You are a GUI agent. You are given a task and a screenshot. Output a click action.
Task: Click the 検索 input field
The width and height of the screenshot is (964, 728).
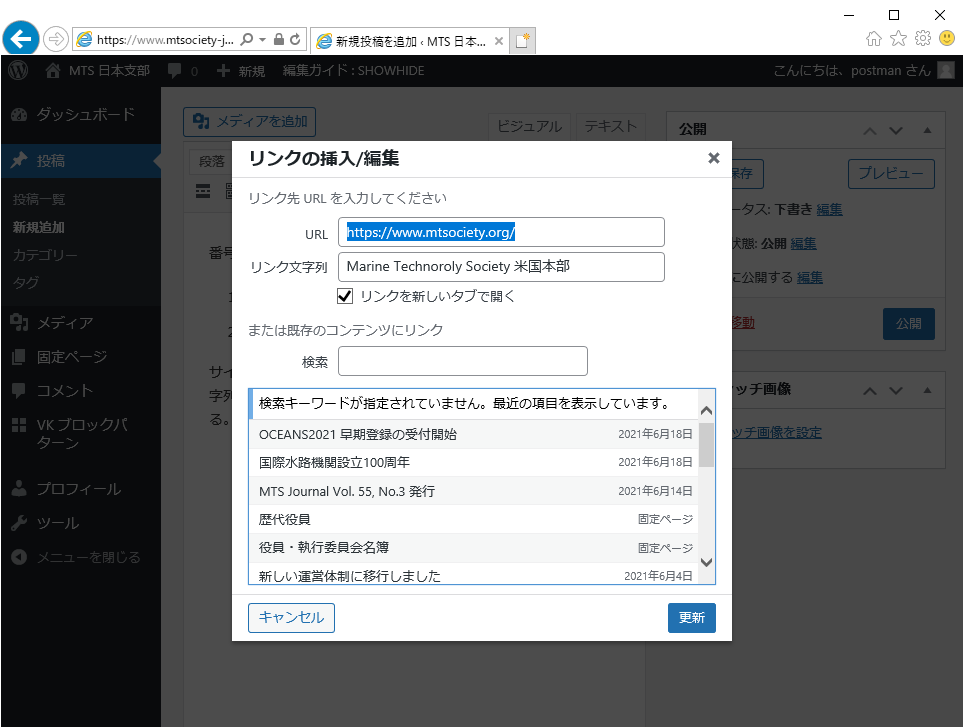click(x=462, y=361)
